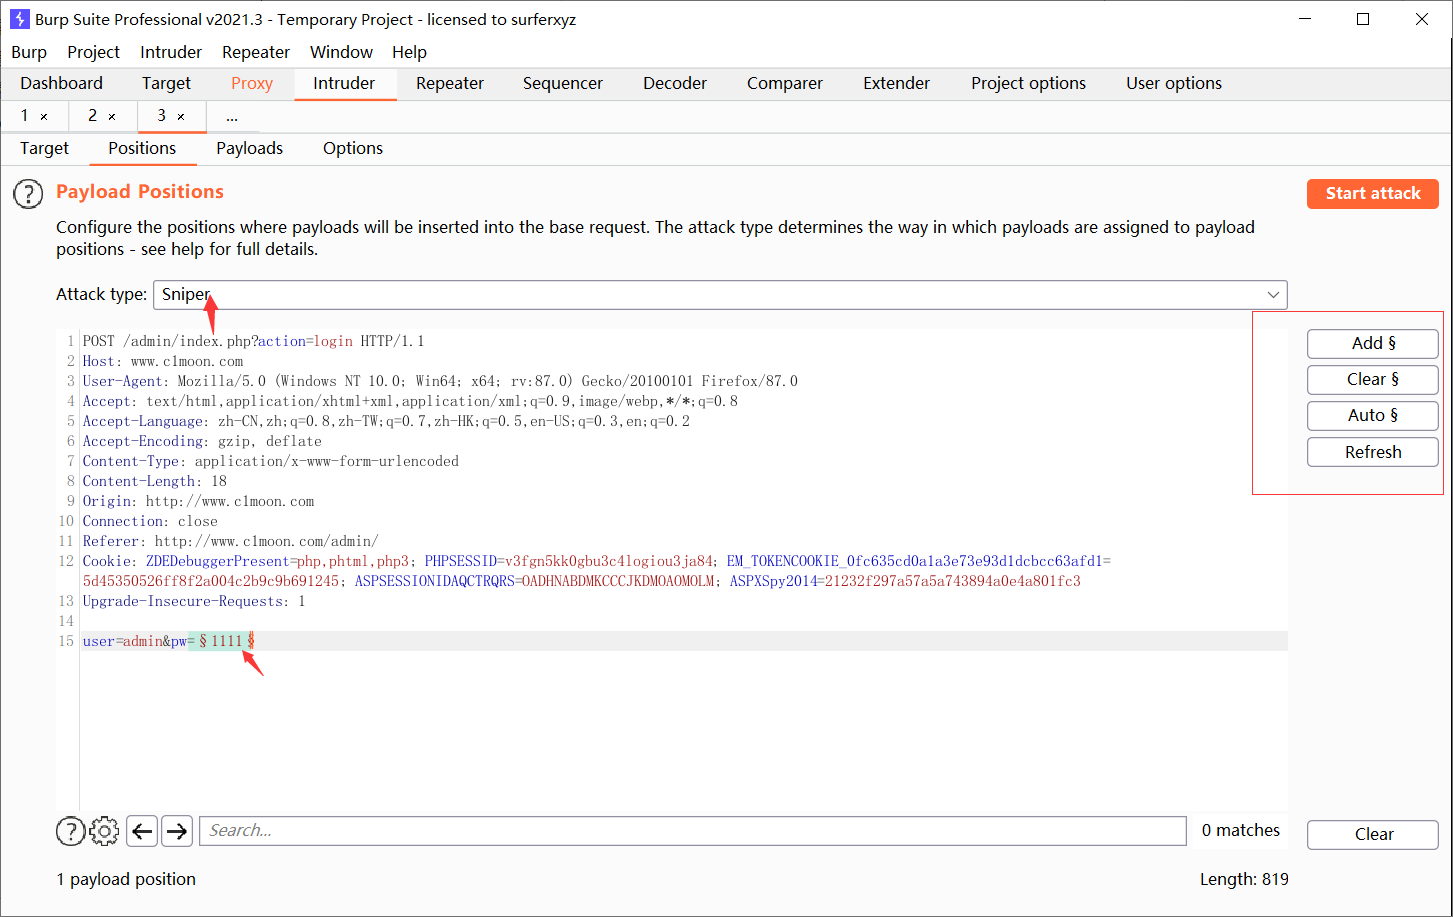Image resolution: width=1453 pixels, height=917 pixels.
Task: Close Intruder attack tab 2
Action: click(x=112, y=117)
